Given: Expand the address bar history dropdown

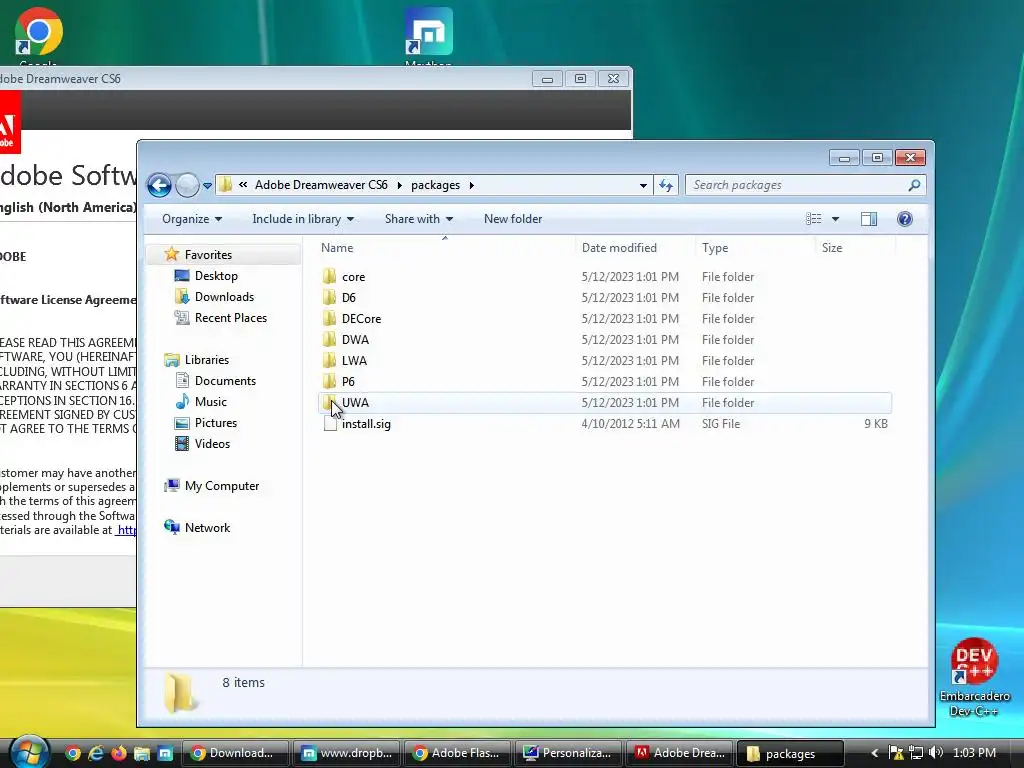Looking at the screenshot, I should tap(643, 185).
